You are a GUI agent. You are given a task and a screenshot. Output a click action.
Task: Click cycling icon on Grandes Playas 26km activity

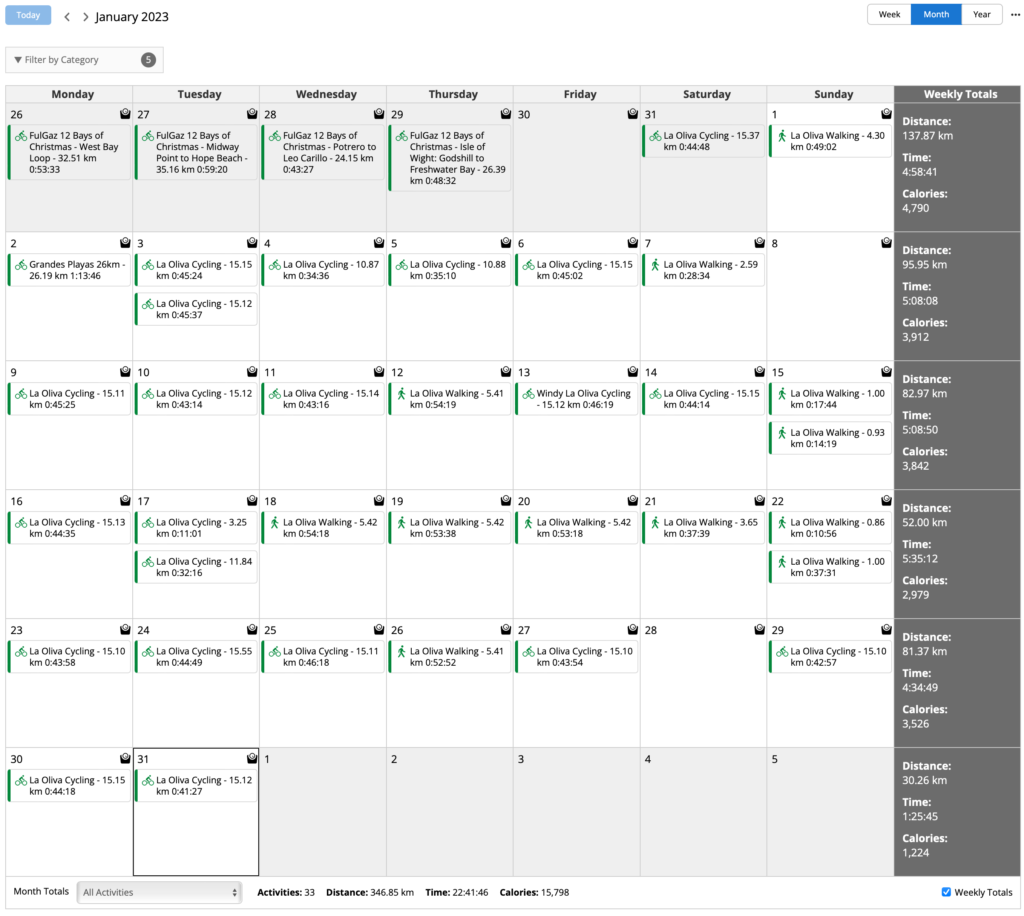click(x=21, y=265)
